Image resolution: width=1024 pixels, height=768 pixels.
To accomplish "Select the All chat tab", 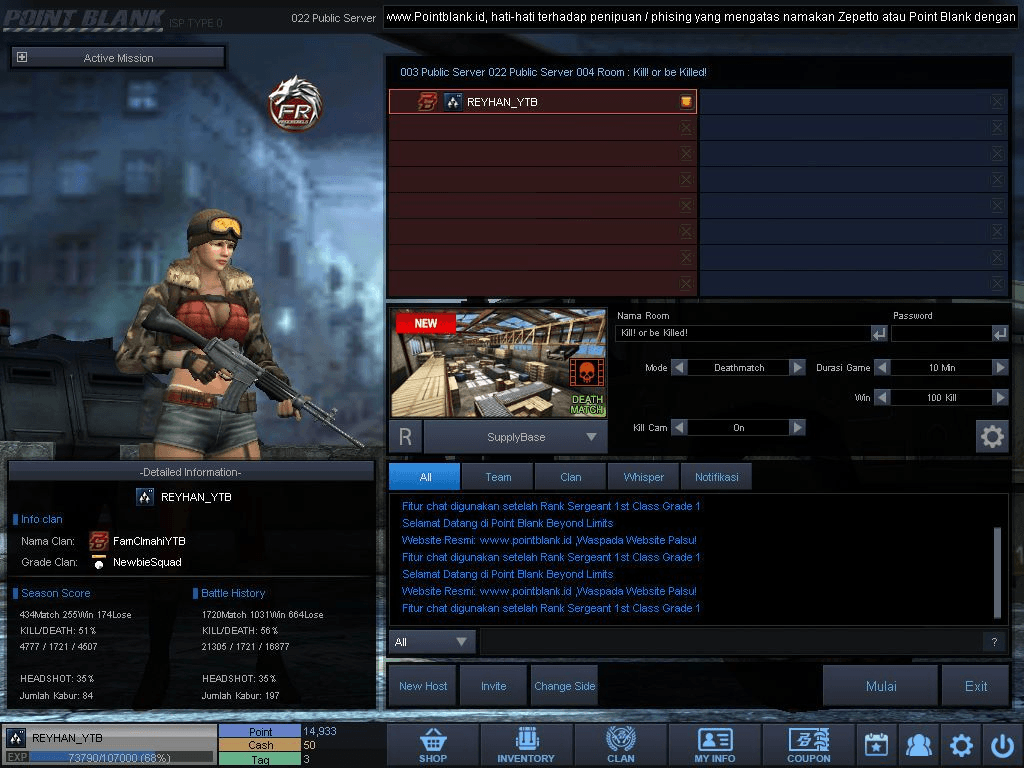I will (x=424, y=477).
